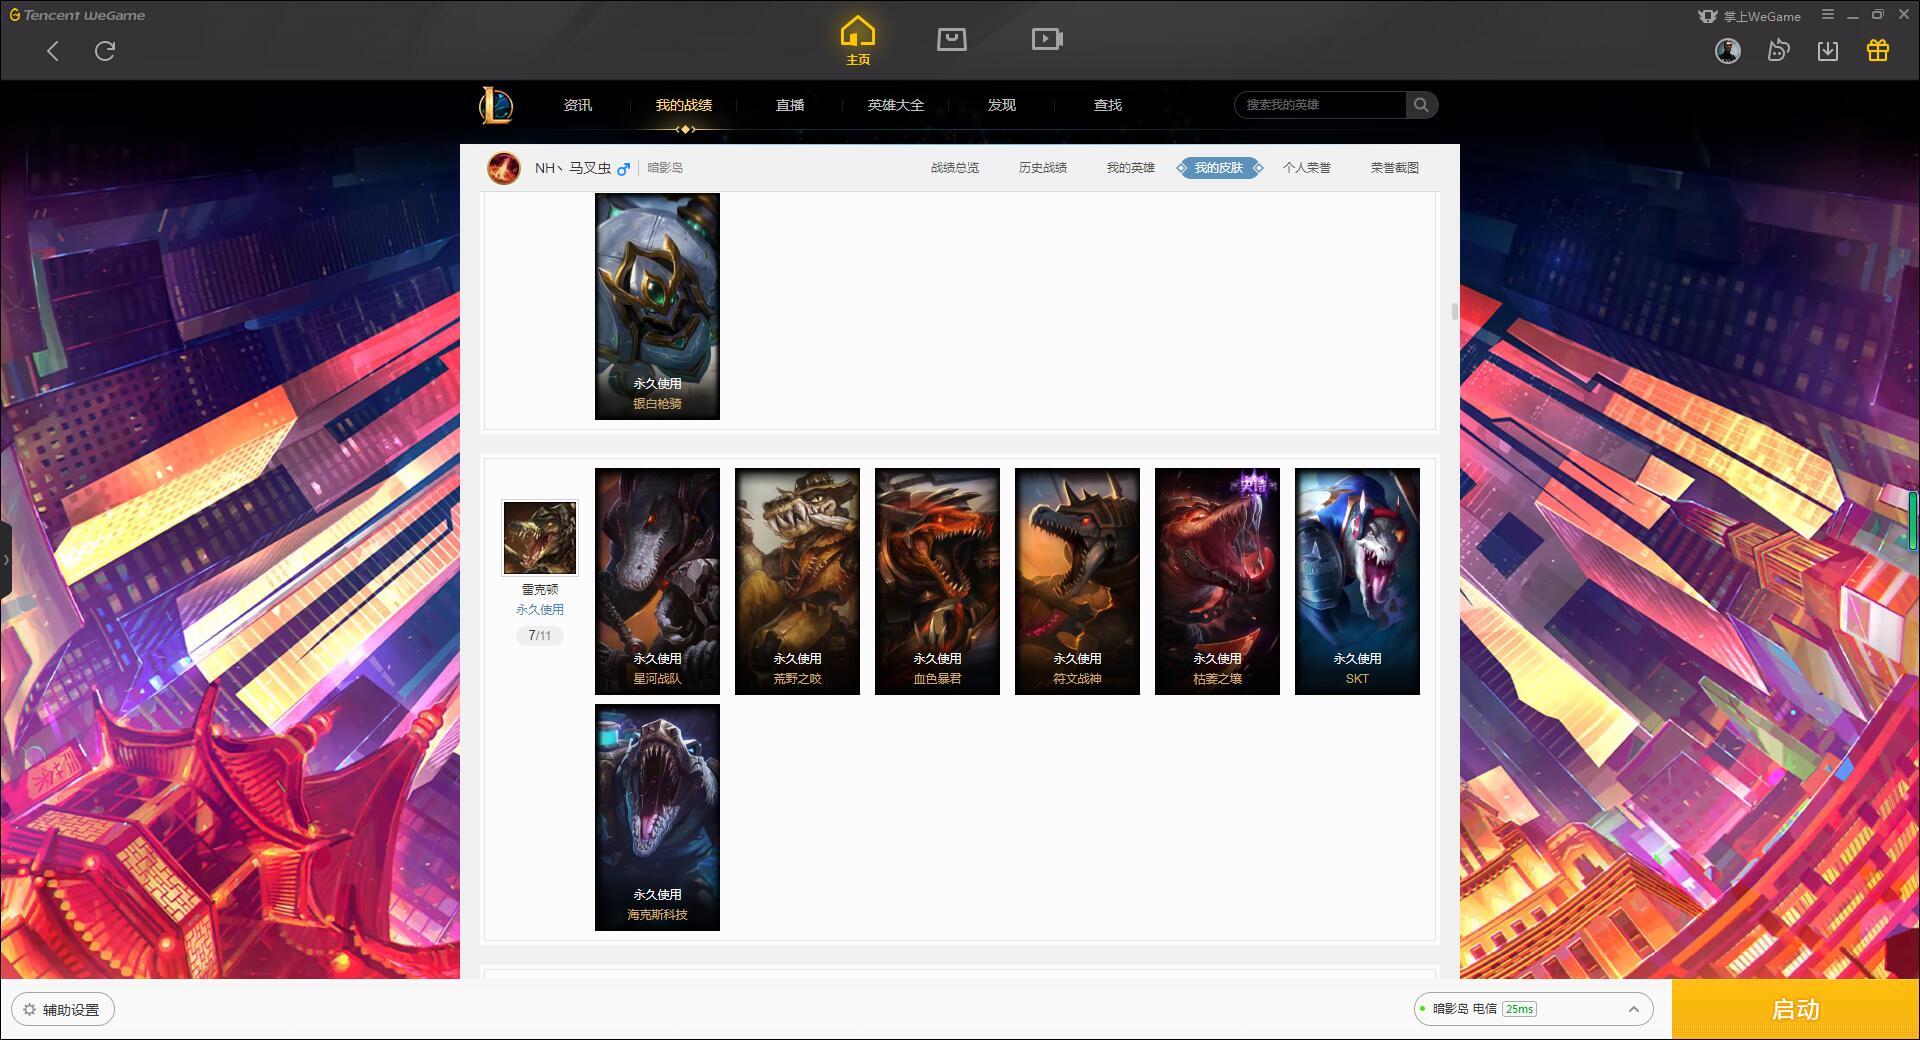This screenshot has height=1040, width=1920.
Task: Open the friends chat icon beside the avatar
Action: (x=1778, y=51)
